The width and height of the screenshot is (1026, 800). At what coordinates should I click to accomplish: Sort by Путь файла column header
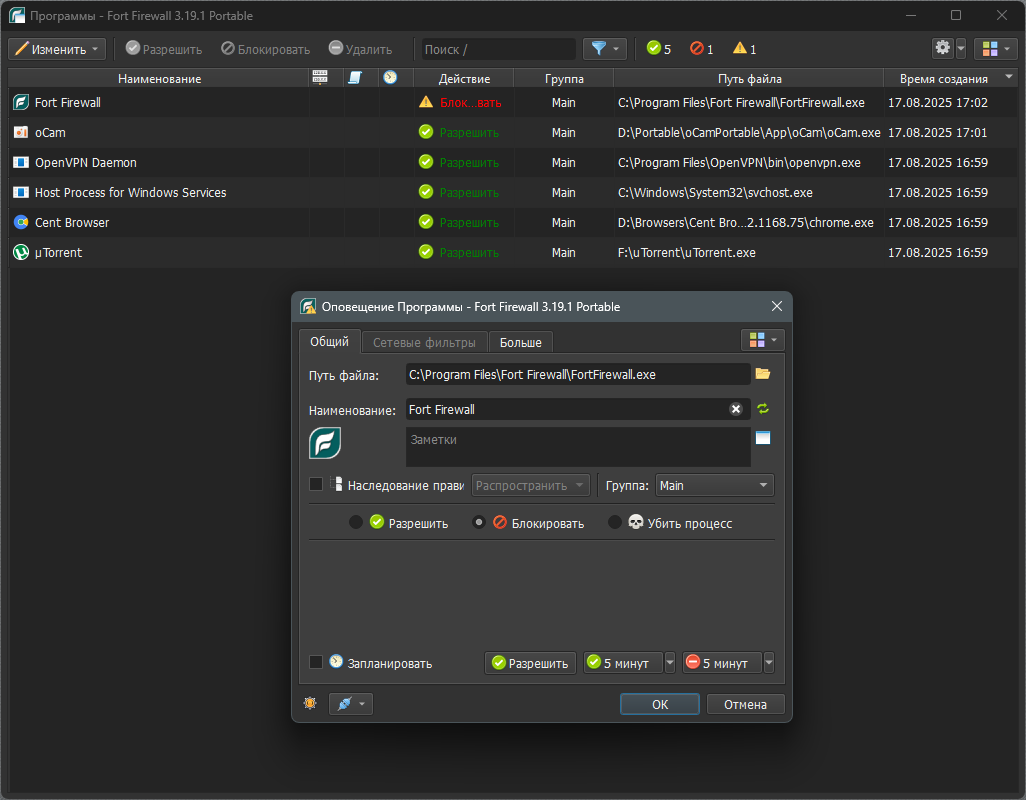coord(749,78)
